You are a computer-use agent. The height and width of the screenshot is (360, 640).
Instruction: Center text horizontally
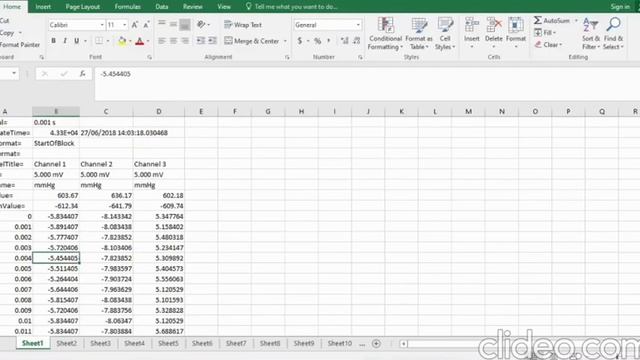point(173,41)
